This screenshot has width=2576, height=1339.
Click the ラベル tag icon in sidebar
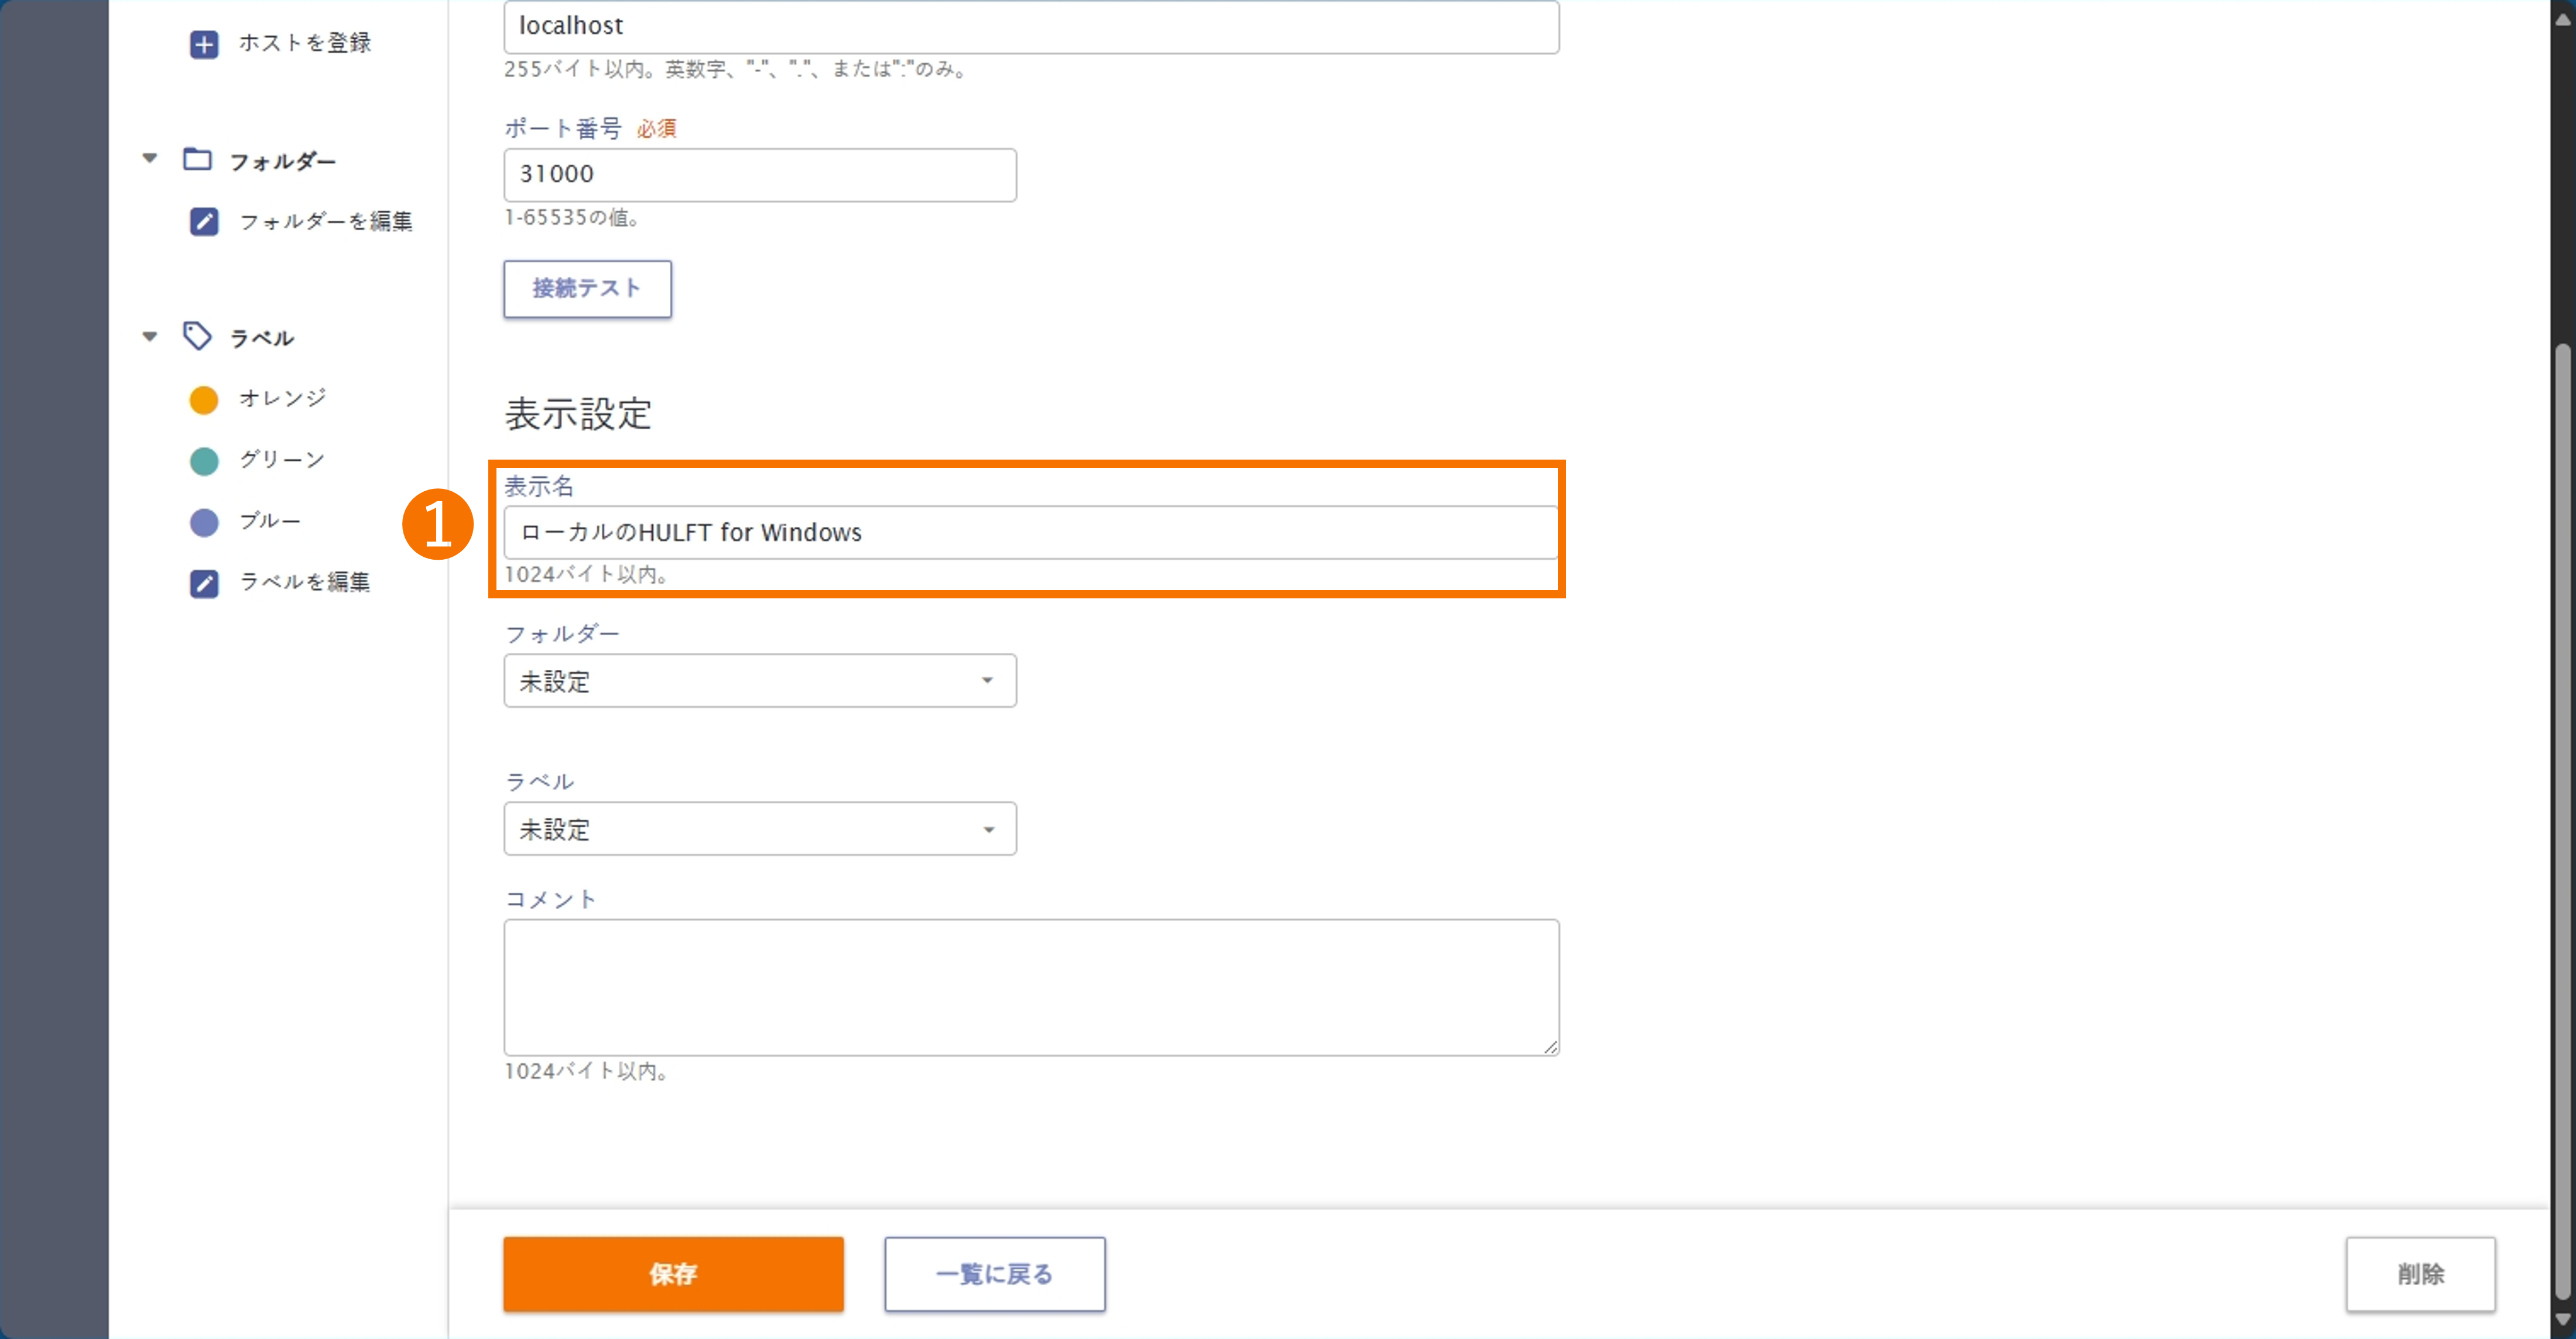coord(197,336)
